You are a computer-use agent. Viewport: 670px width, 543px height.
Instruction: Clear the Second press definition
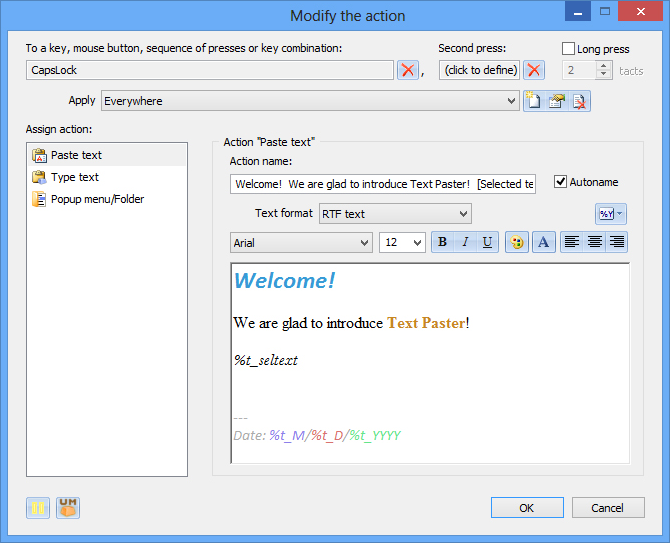534,70
